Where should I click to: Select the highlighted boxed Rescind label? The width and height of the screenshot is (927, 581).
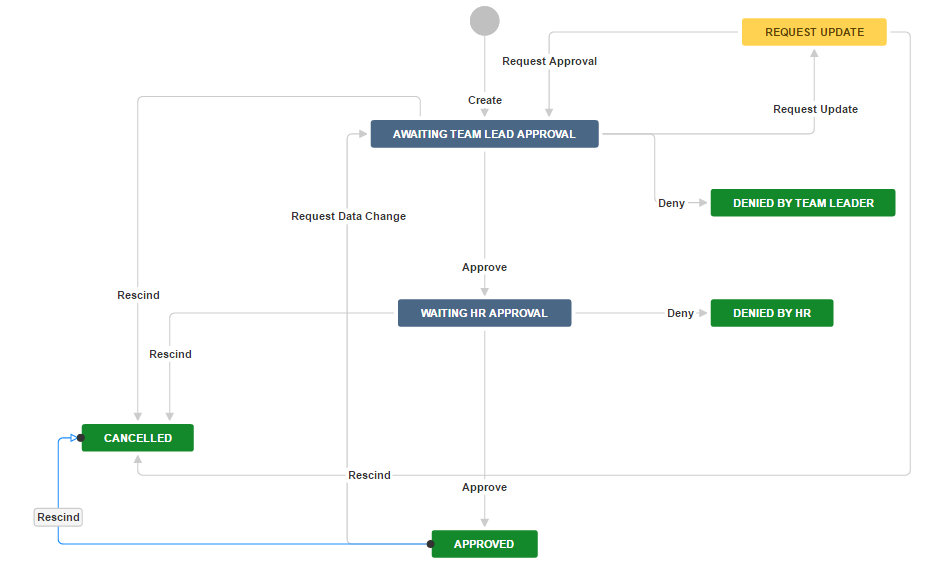click(58, 517)
